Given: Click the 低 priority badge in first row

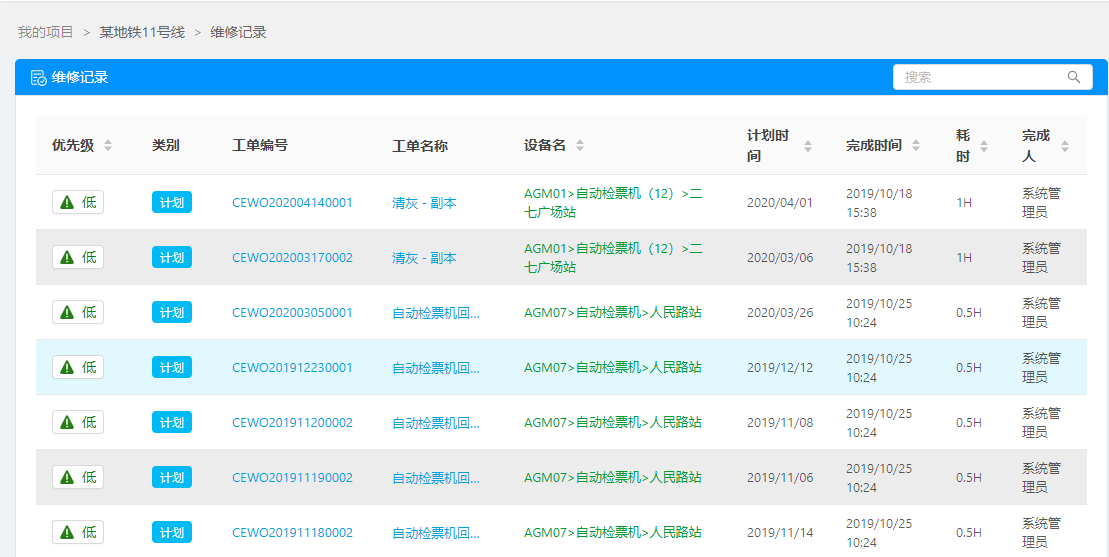Looking at the screenshot, I should pos(78,202).
